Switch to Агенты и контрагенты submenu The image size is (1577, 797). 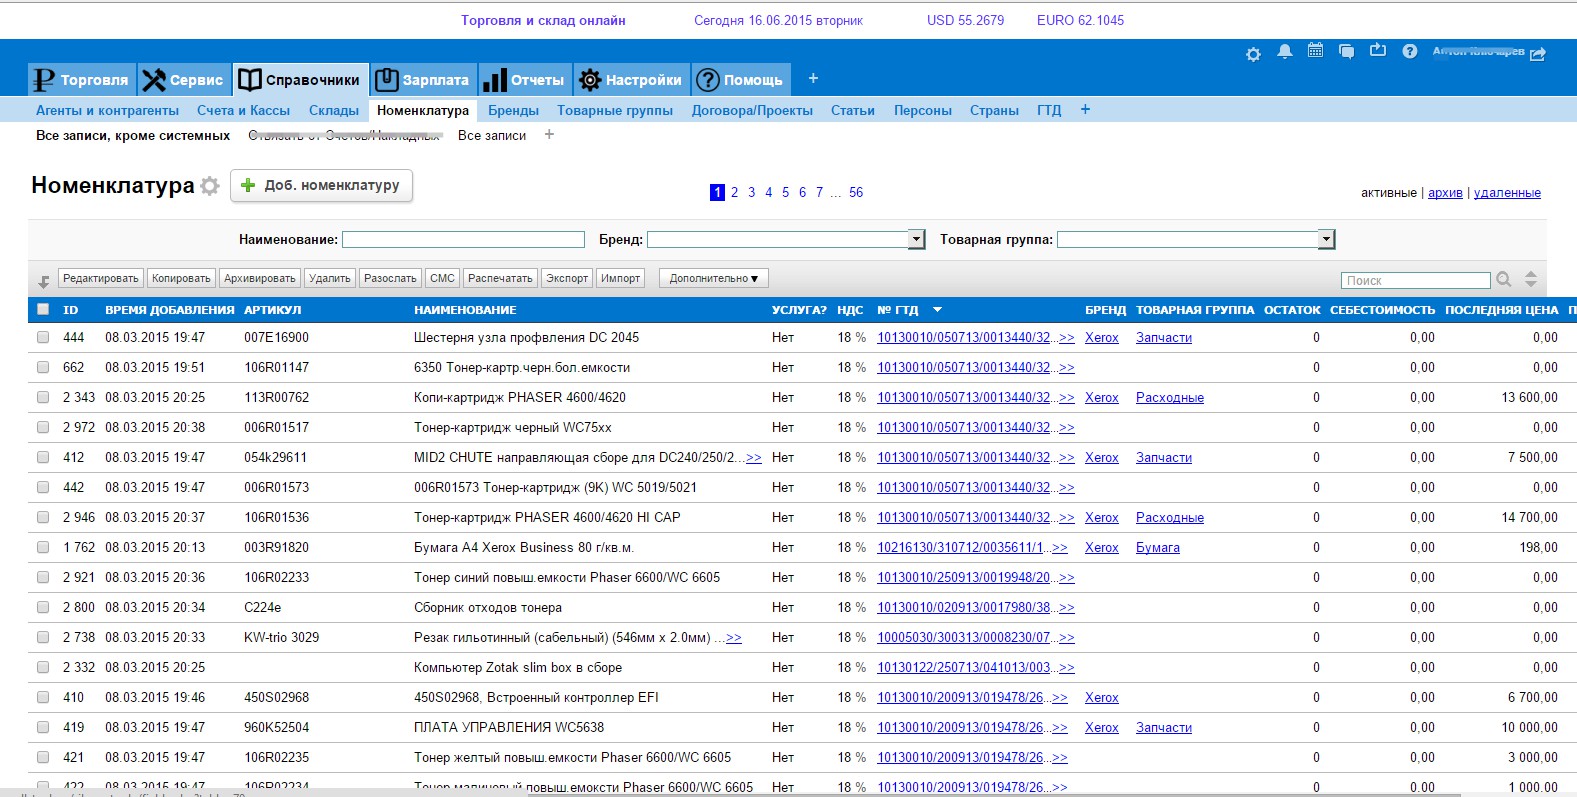pos(108,110)
